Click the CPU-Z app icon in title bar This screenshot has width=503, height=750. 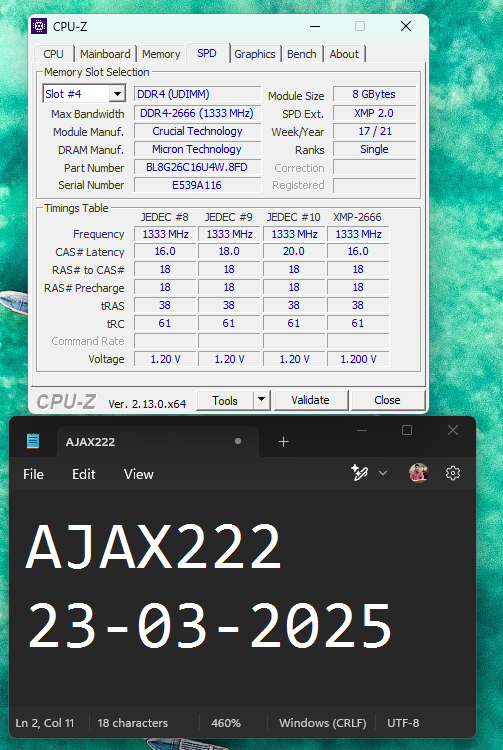39,26
